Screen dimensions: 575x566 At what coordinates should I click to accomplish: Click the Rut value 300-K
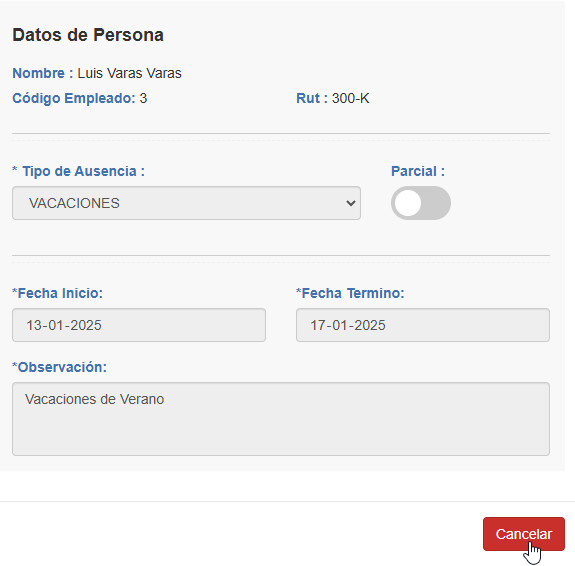click(x=351, y=98)
